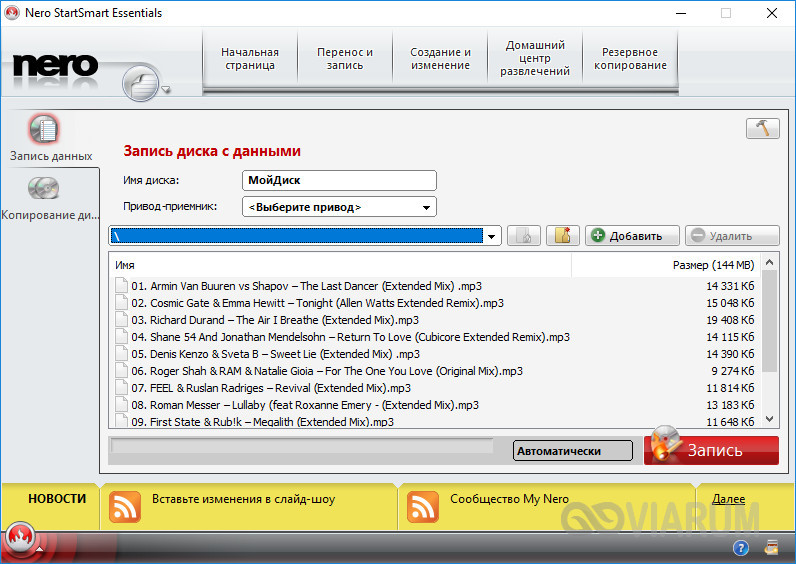Open help with the blue question mark icon
796x564 pixels.
(741, 548)
